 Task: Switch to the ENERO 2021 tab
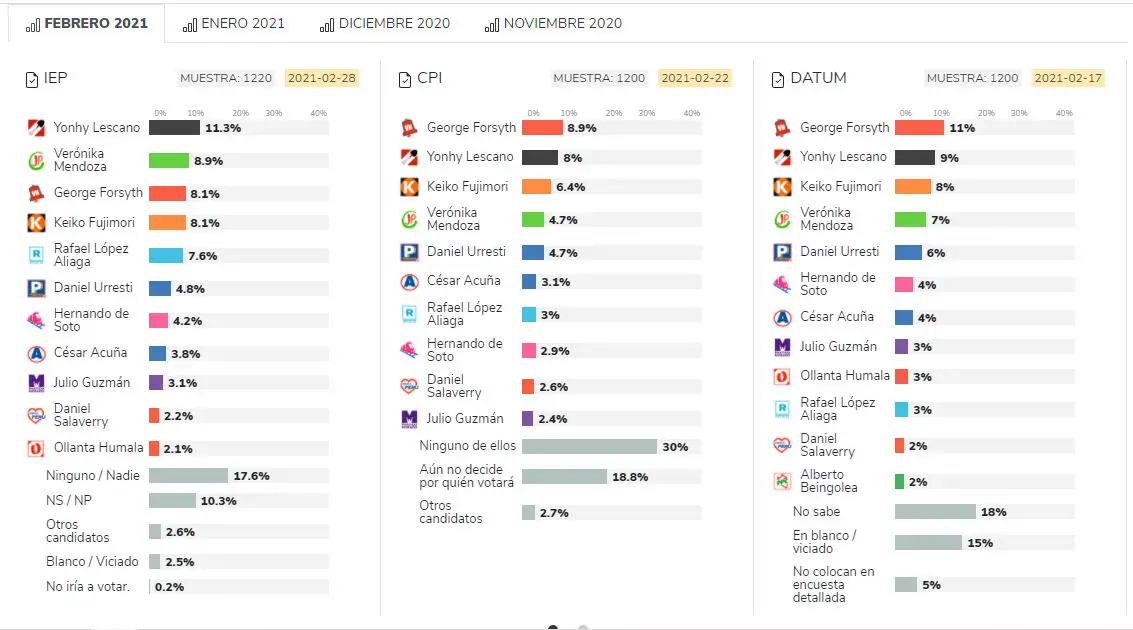[x=234, y=23]
